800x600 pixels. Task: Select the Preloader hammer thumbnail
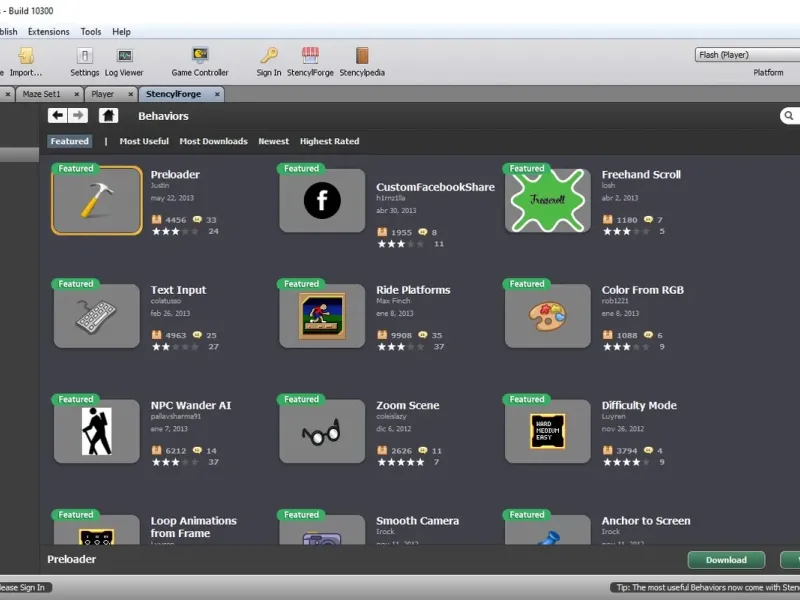[x=96, y=201]
